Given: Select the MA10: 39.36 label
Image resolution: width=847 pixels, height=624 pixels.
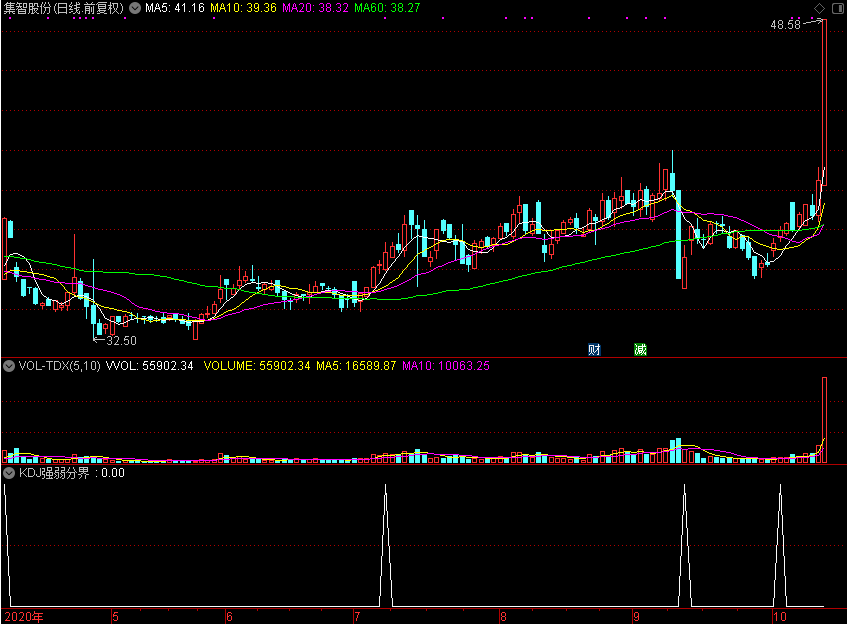Looking at the screenshot, I should 243,8.
